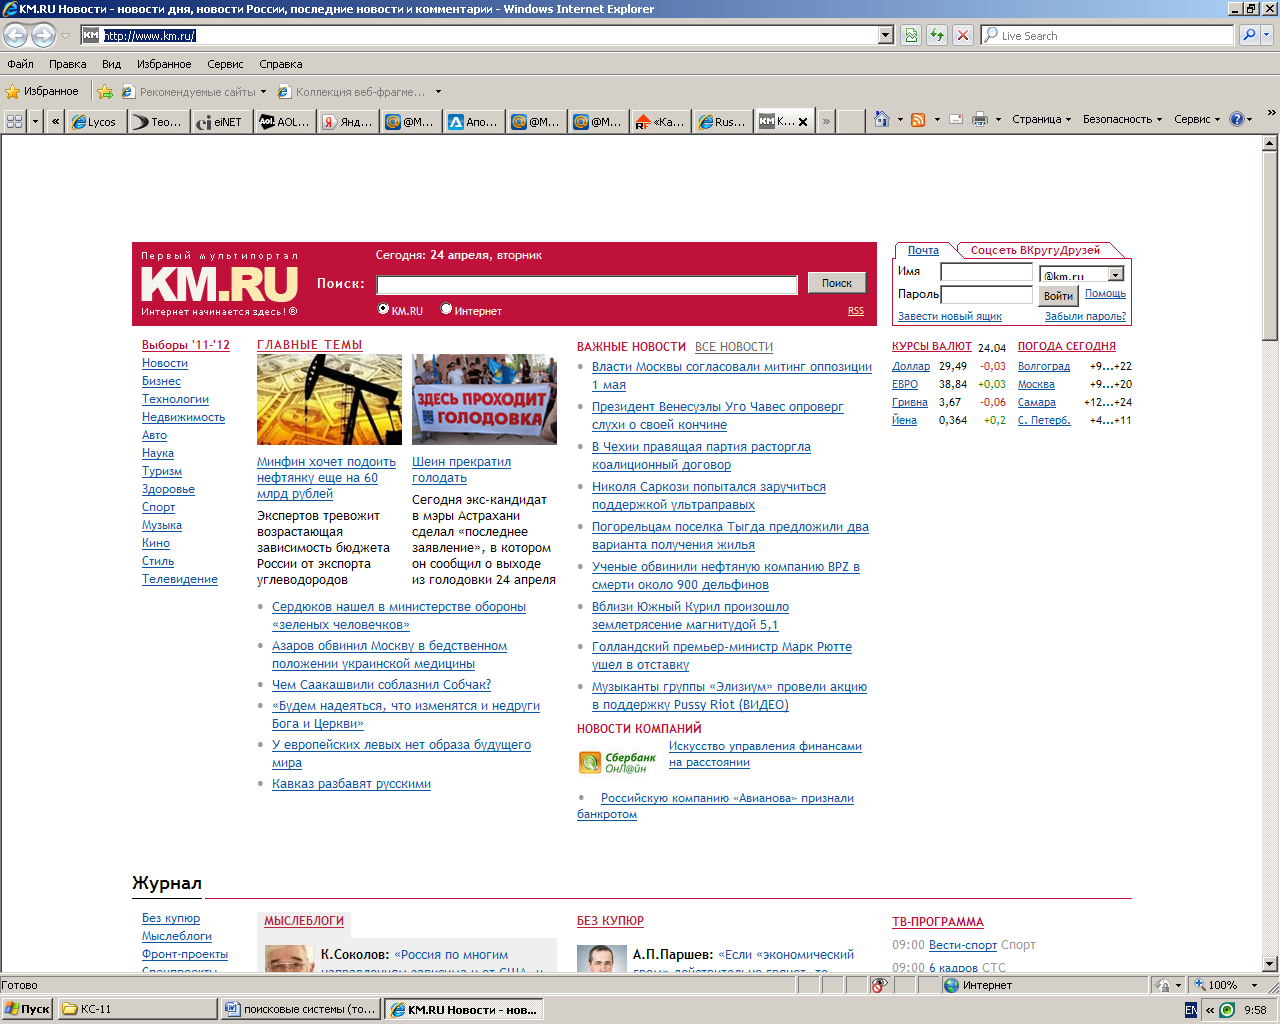Click the red Stop loading icon
Screen dimensions: 1280x1024
click(963, 35)
